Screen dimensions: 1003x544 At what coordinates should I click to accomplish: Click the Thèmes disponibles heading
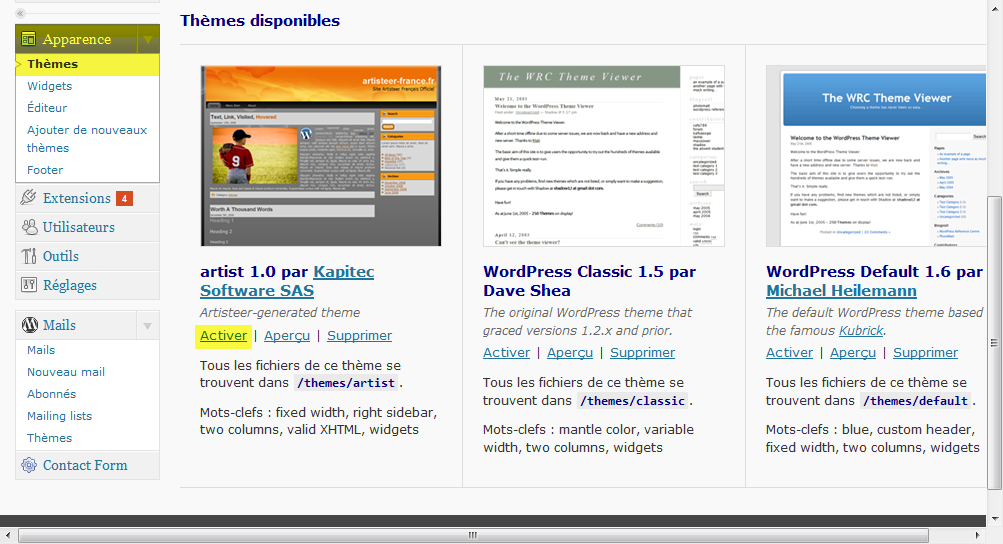click(260, 20)
